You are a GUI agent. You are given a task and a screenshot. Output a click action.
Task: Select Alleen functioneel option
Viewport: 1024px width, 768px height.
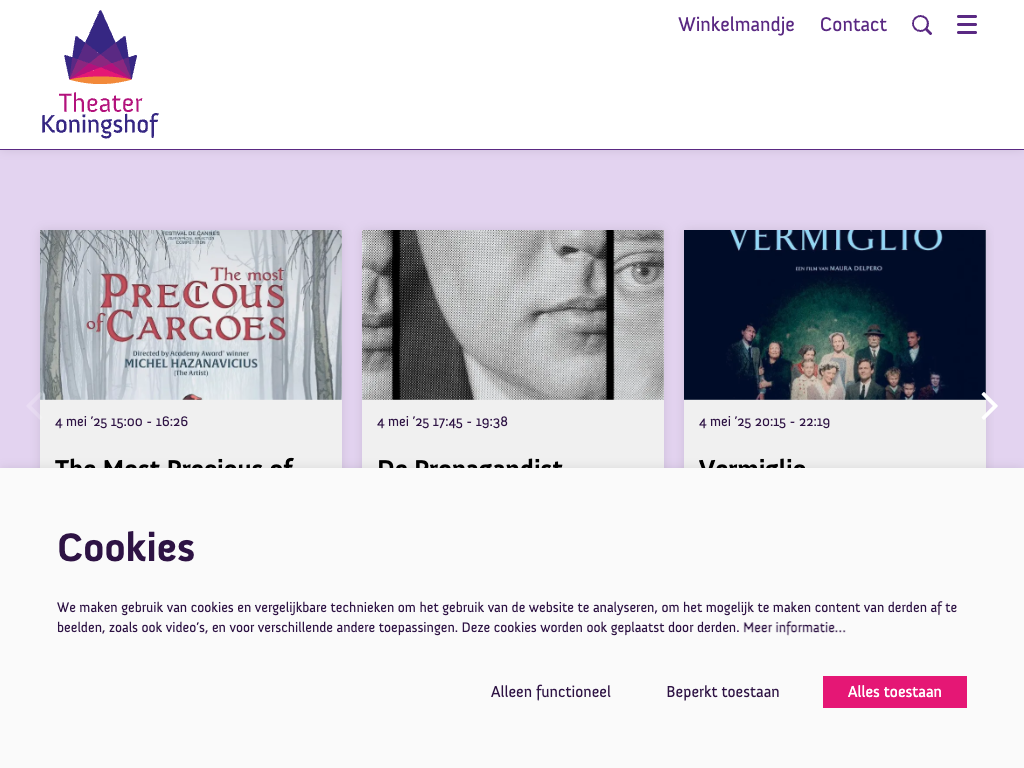coord(551,692)
